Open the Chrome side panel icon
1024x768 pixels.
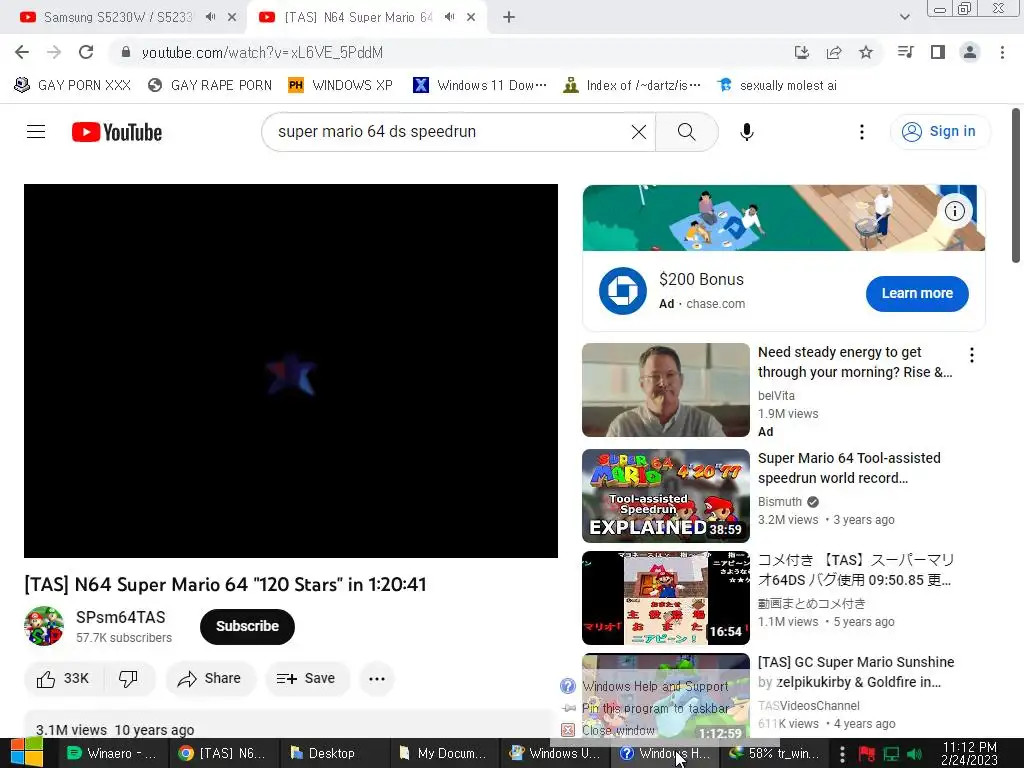pos(938,52)
